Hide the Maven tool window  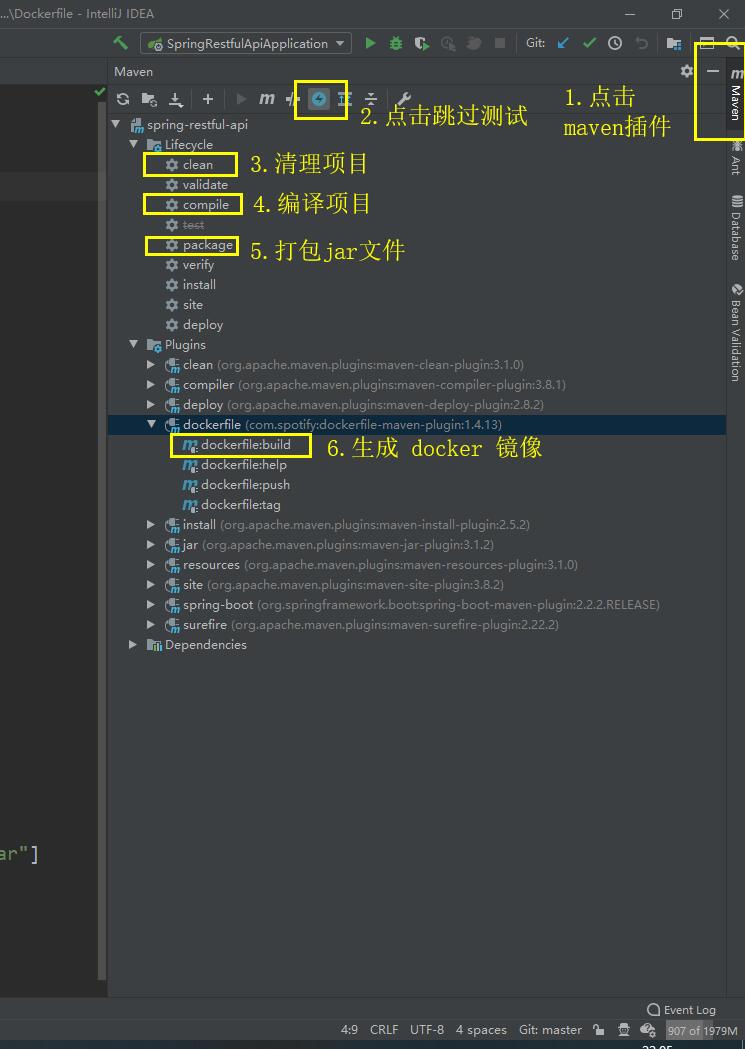[713, 71]
